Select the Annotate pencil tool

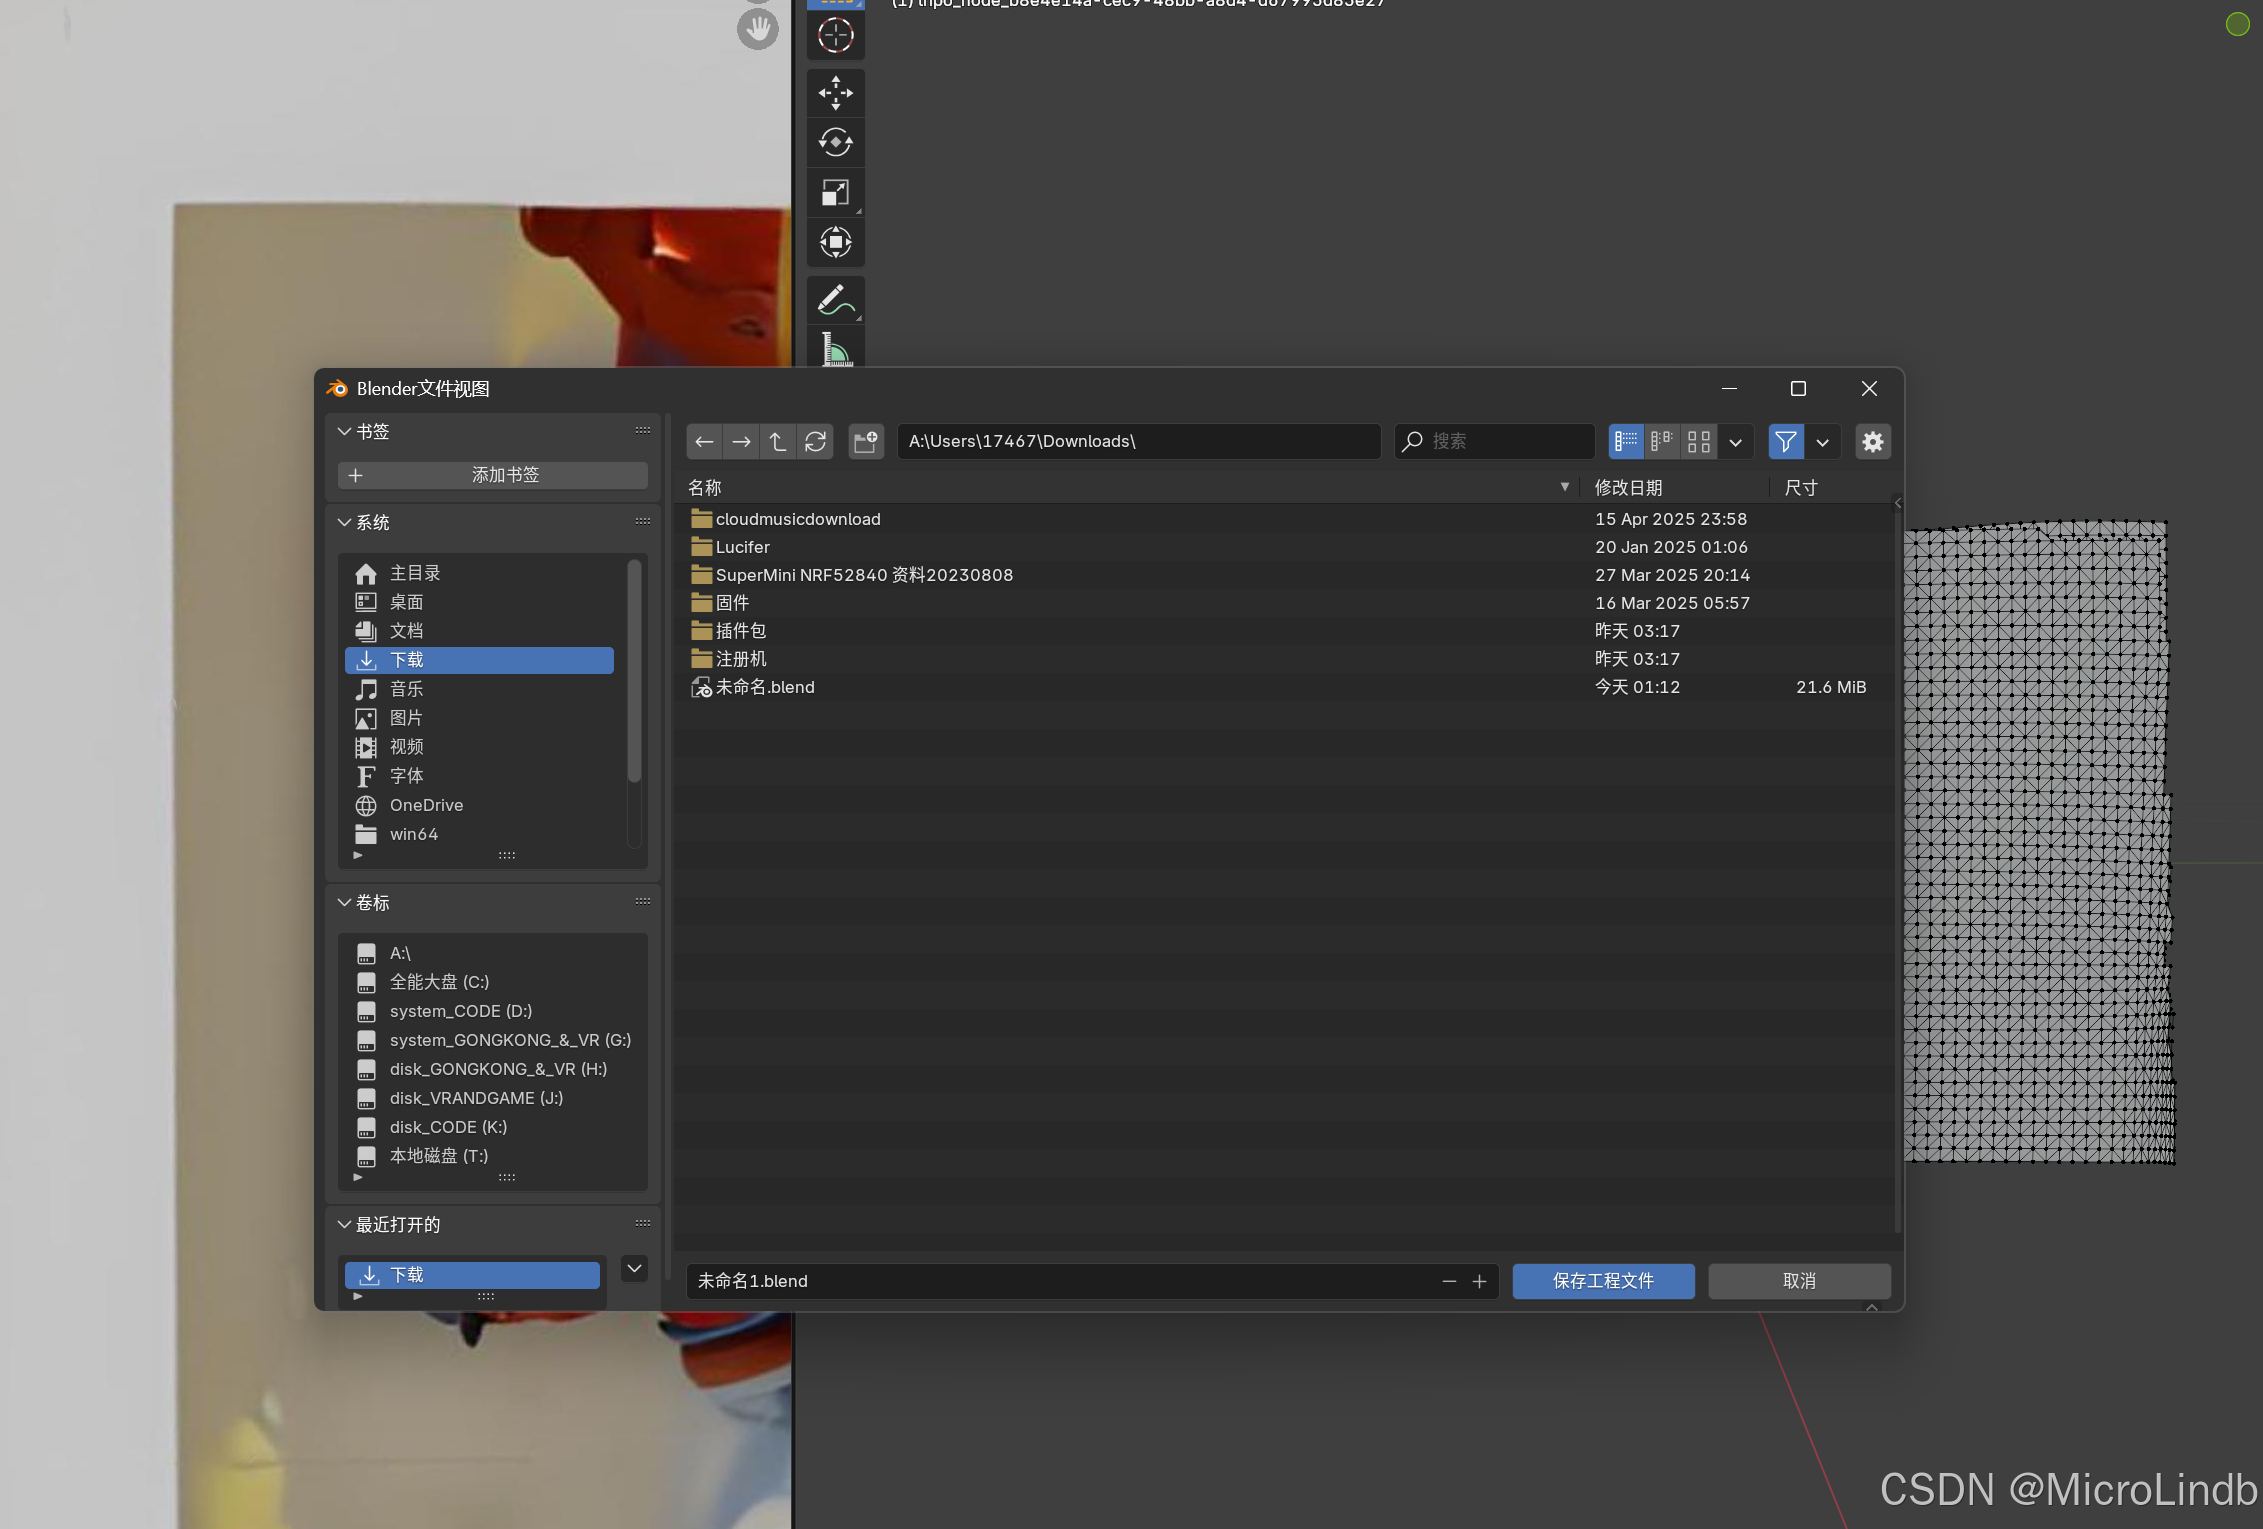click(835, 300)
